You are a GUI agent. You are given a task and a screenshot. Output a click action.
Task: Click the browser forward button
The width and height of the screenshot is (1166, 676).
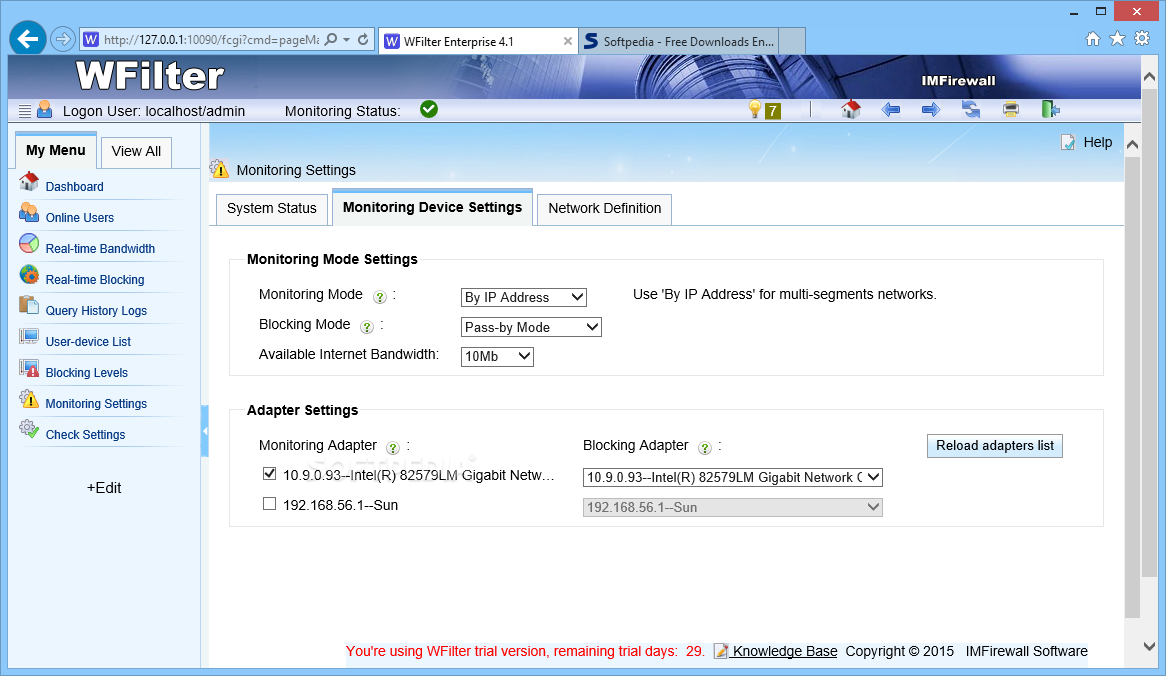(63, 39)
